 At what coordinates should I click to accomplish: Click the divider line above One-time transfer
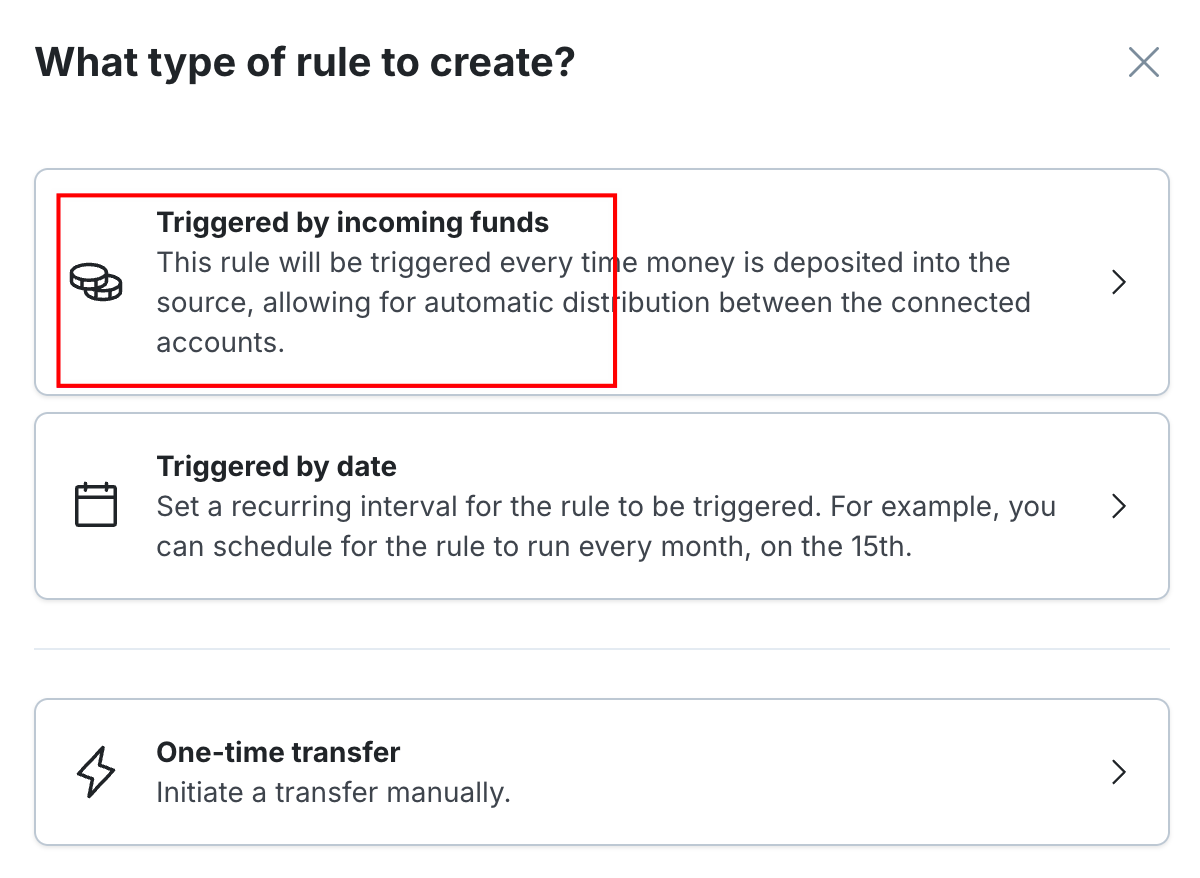601,649
